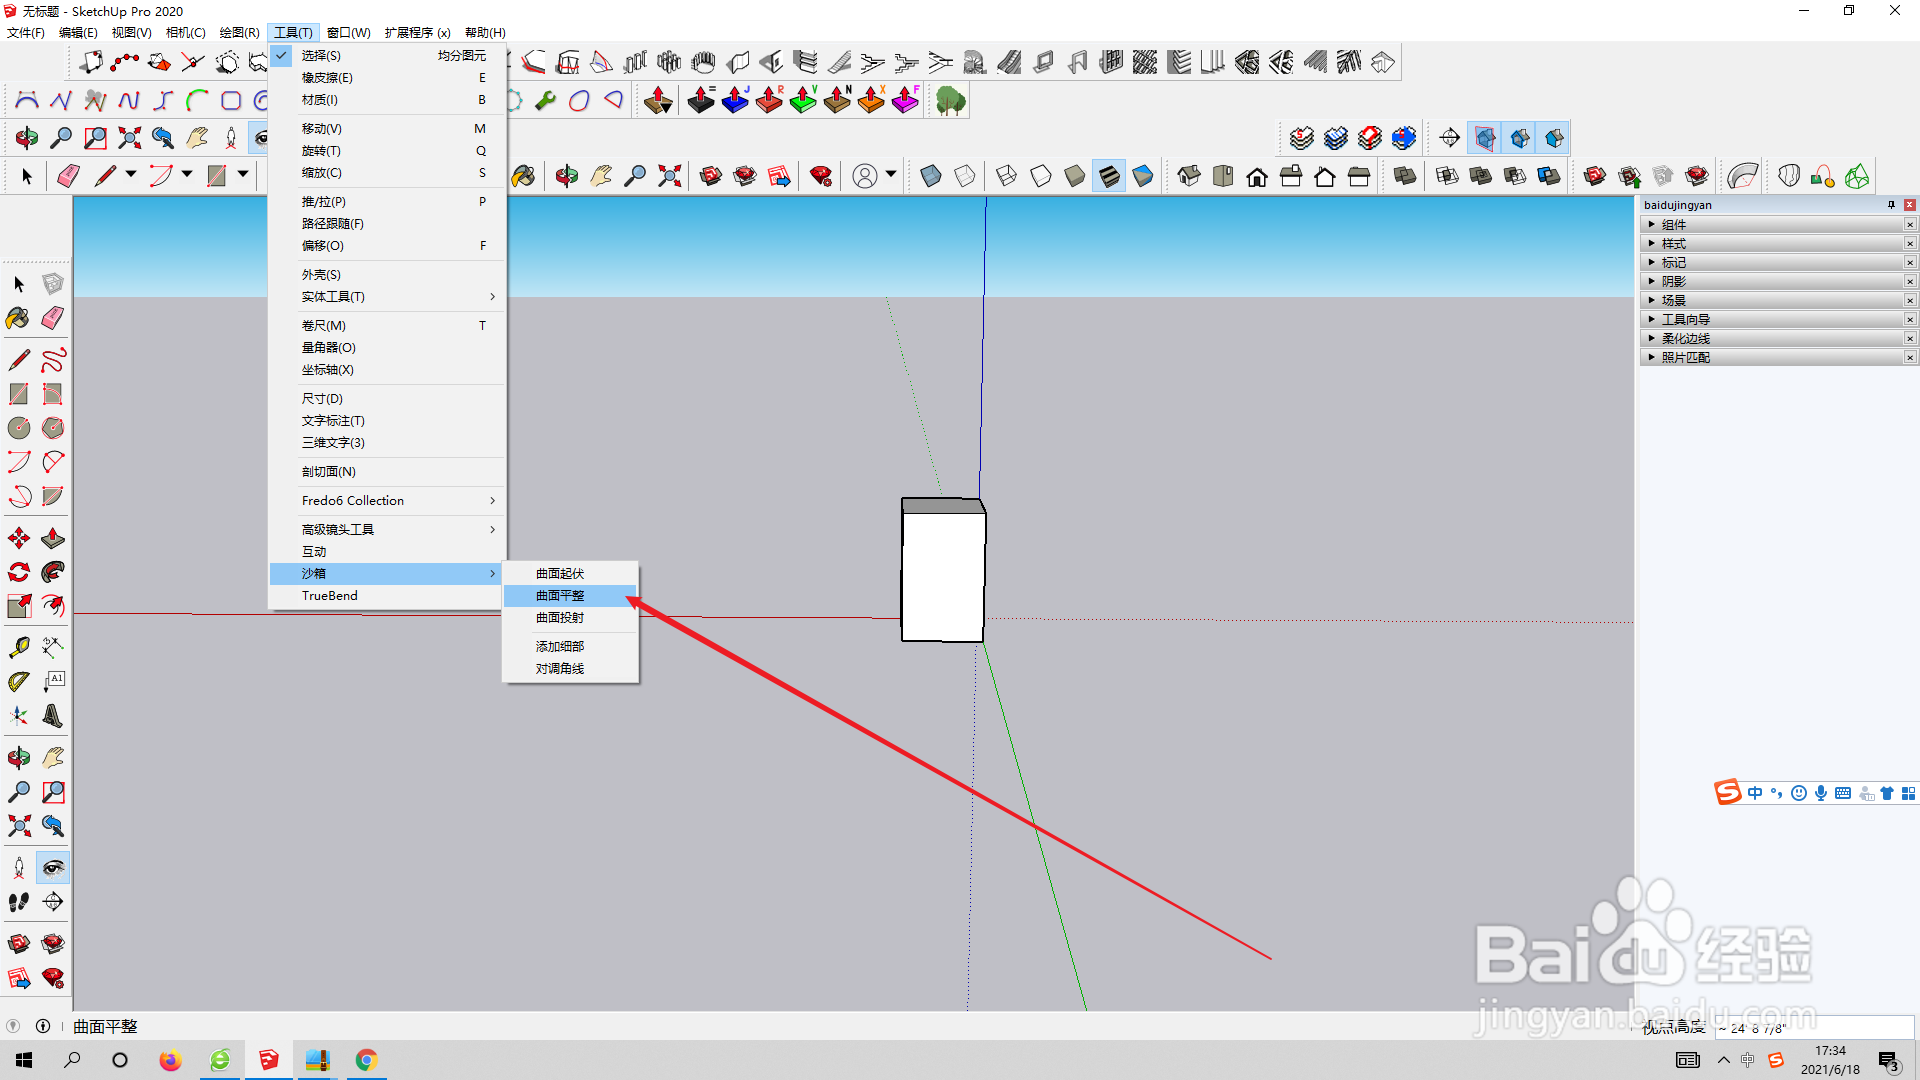Open Firefox from the Windows taskbar
1920x1080 pixels.
[x=170, y=1060]
